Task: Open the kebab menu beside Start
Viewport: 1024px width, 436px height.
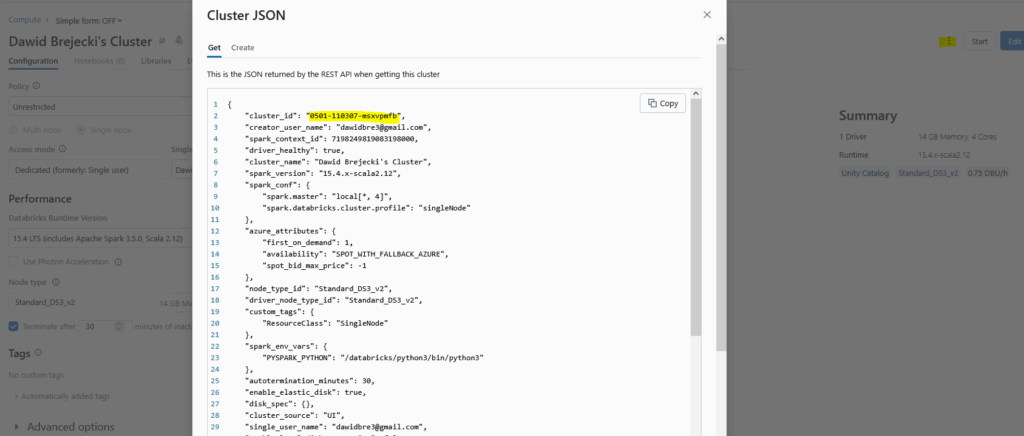Action: click(948, 41)
